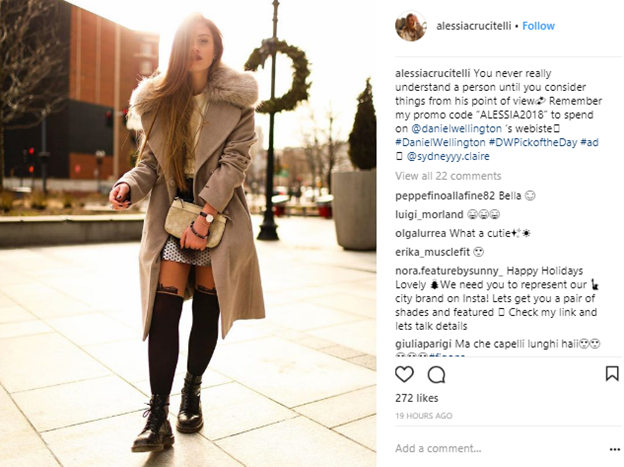Visit commenter peppefinoallafine82's profile

point(445,196)
